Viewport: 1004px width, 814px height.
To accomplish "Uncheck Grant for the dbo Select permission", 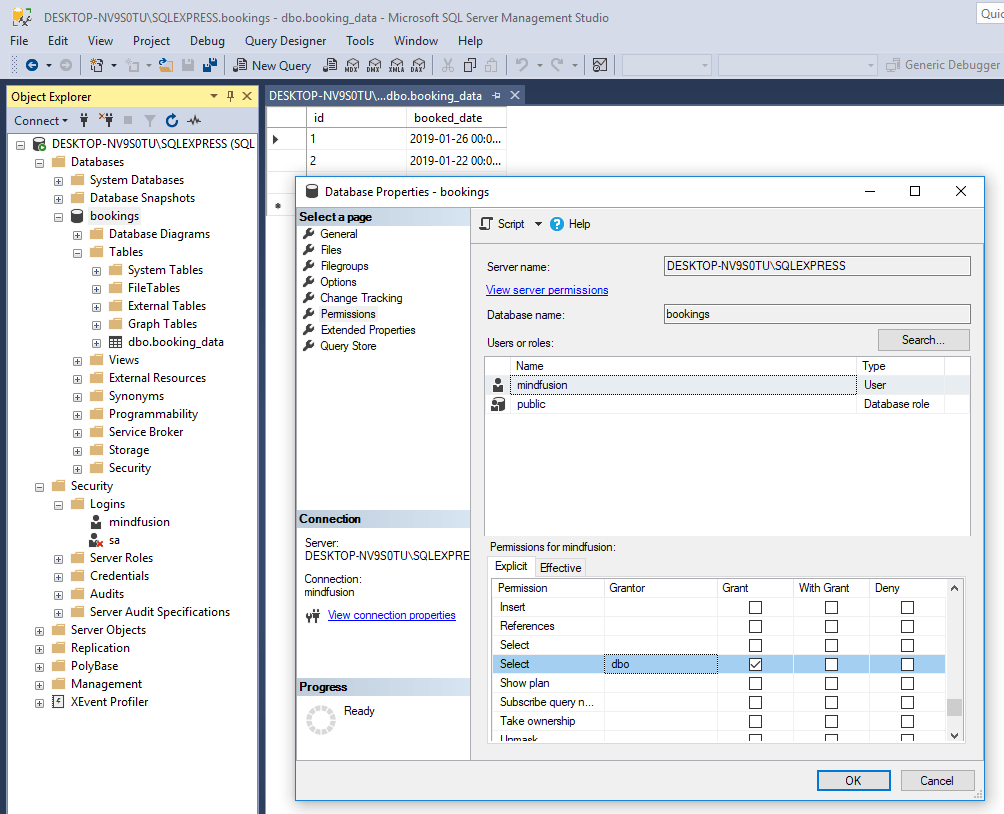I will click(756, 664).
